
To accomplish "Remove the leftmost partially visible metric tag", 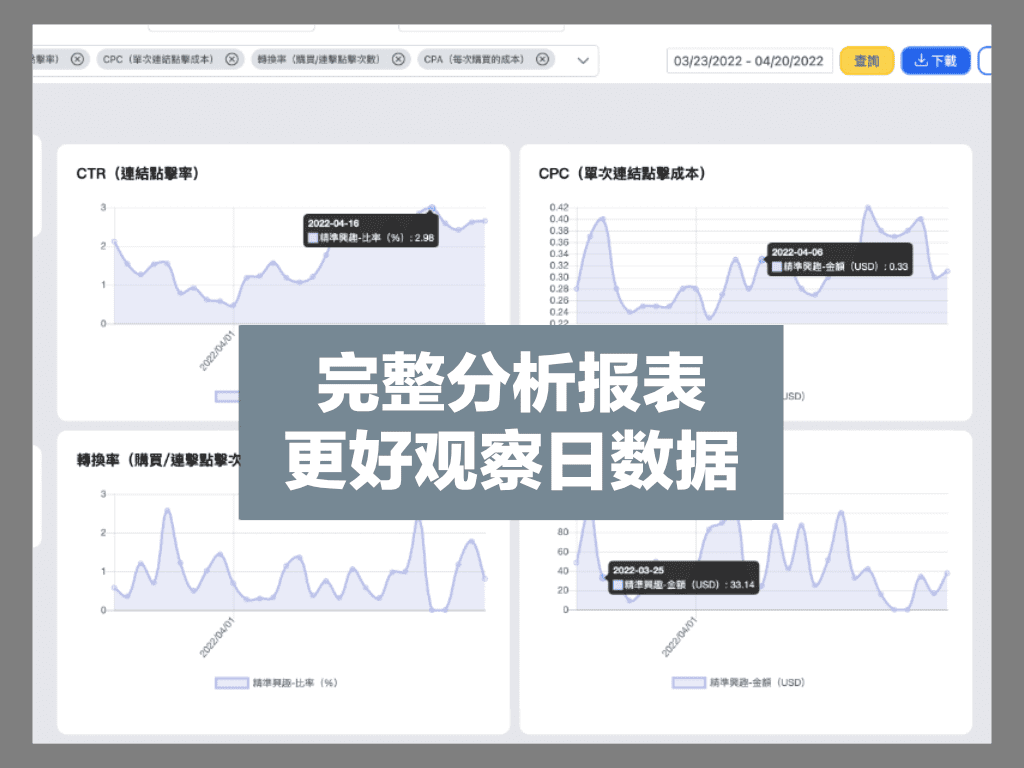I will (x=78, y=60).
